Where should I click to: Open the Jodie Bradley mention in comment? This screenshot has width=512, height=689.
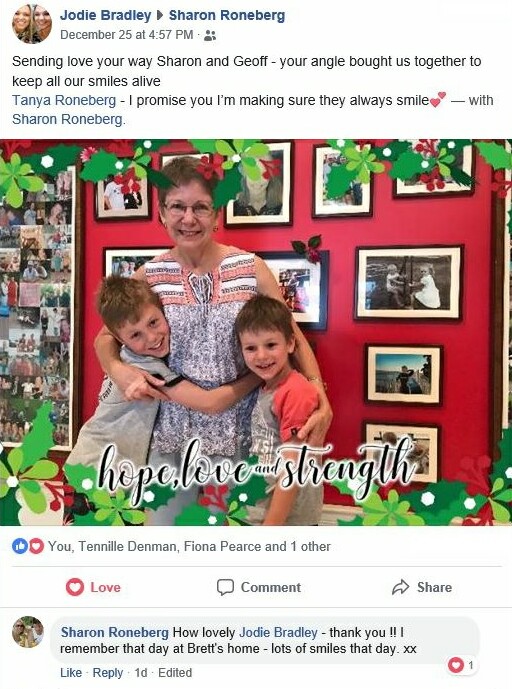[x=278, y=633]
